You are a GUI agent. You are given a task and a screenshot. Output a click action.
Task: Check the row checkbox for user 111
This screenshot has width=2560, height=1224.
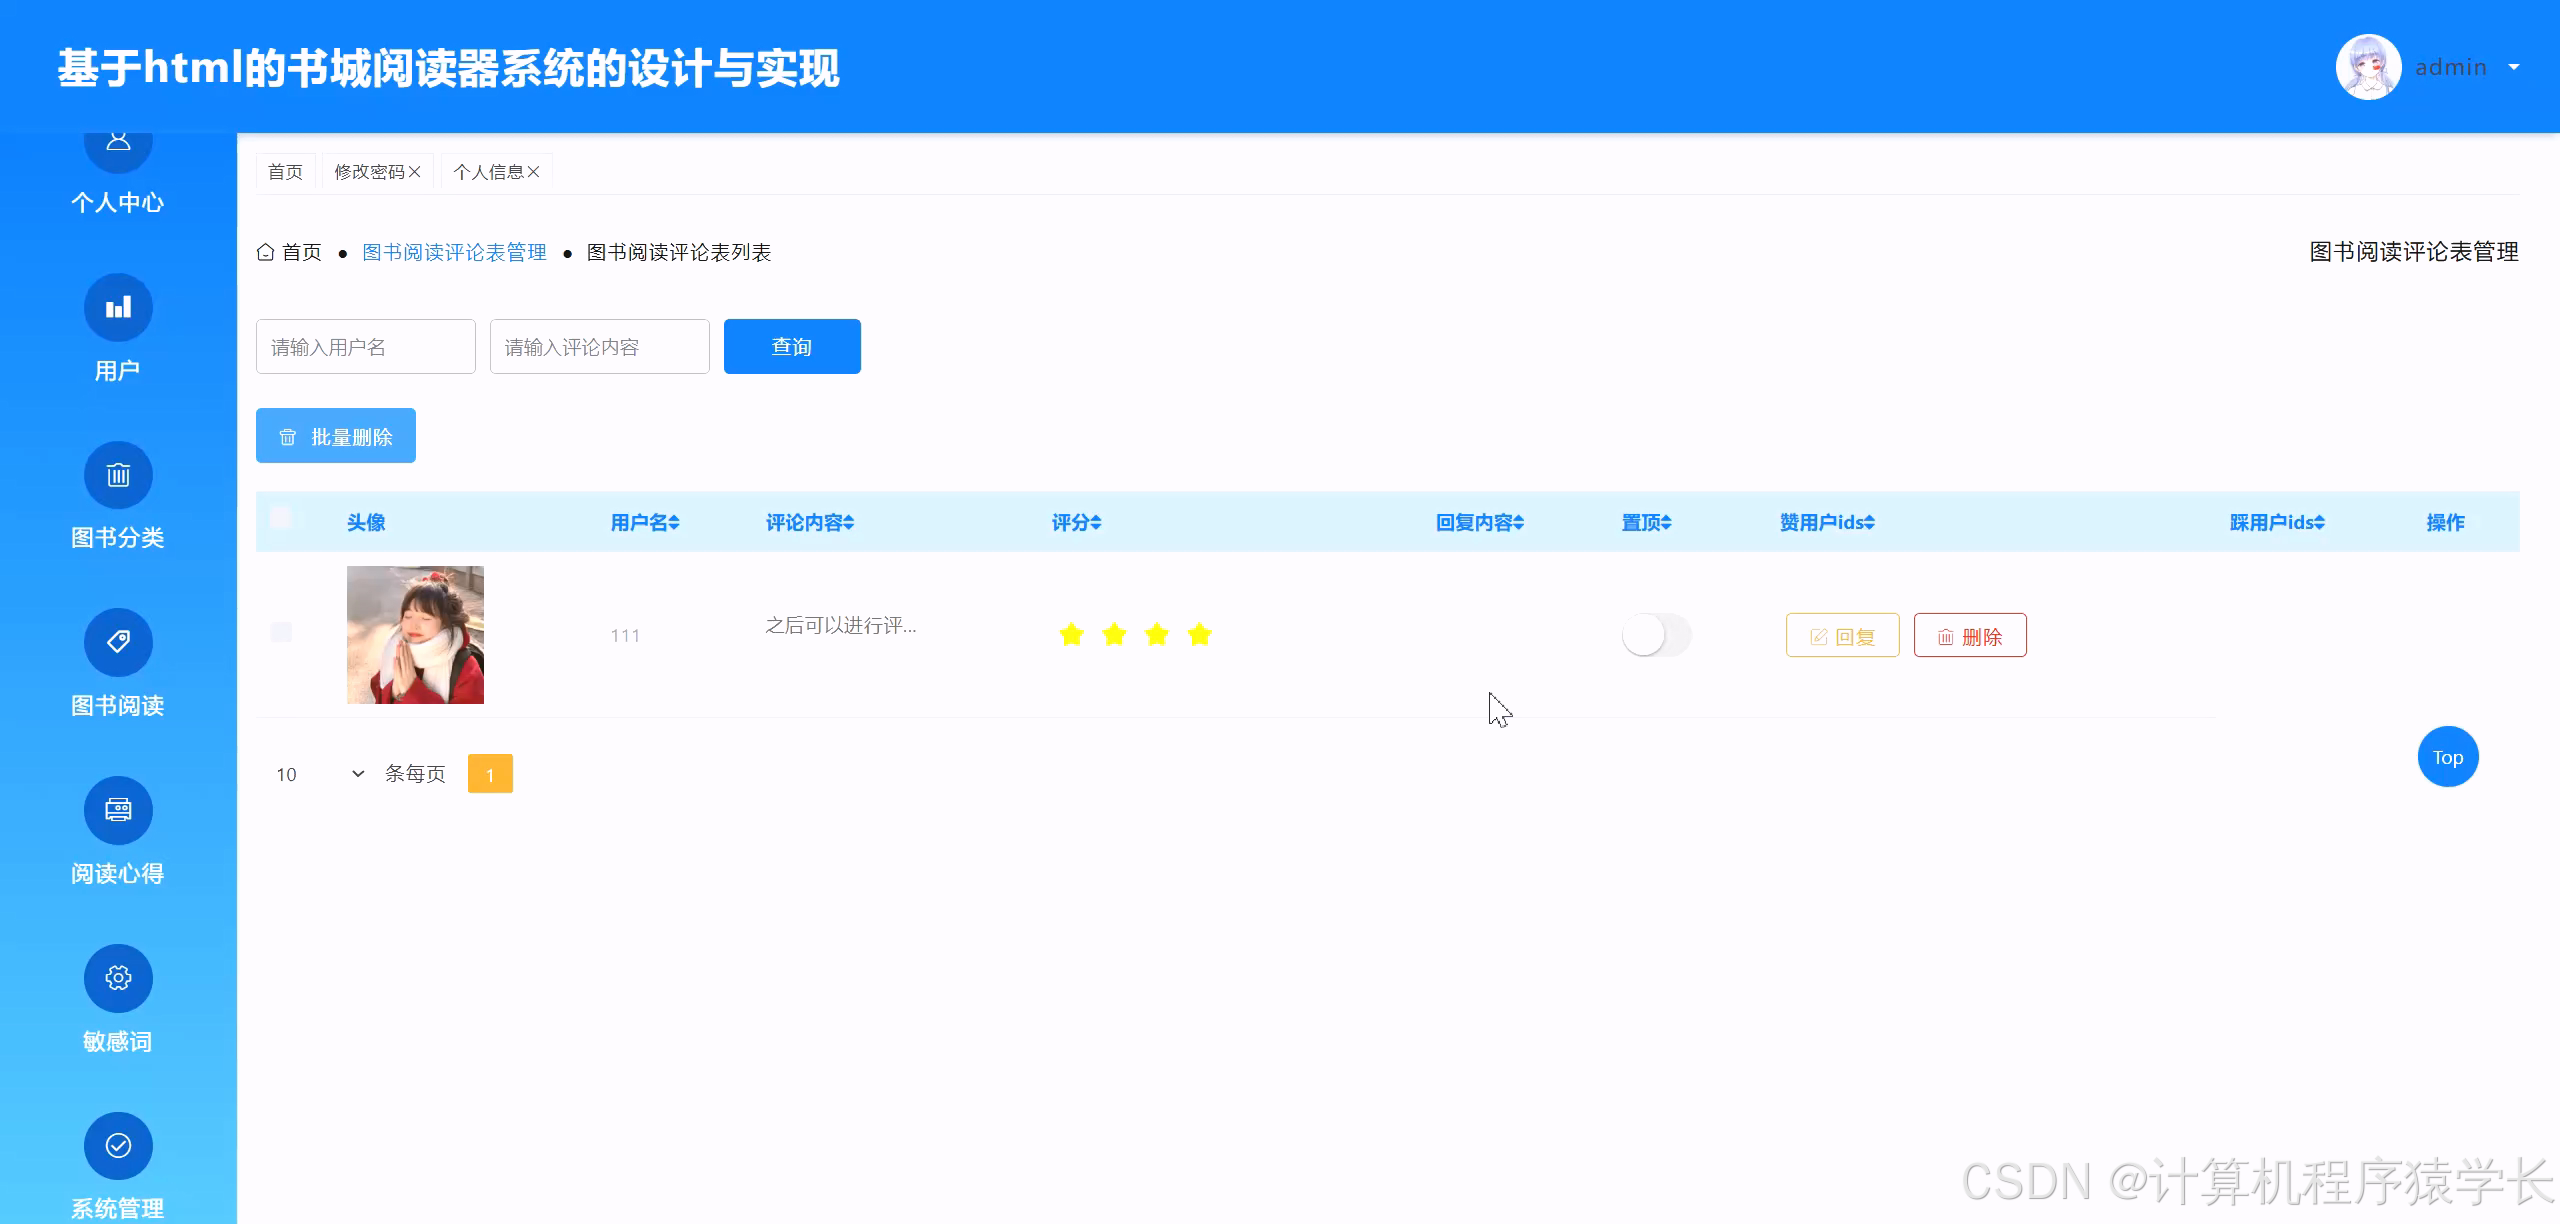click(281, 632)
